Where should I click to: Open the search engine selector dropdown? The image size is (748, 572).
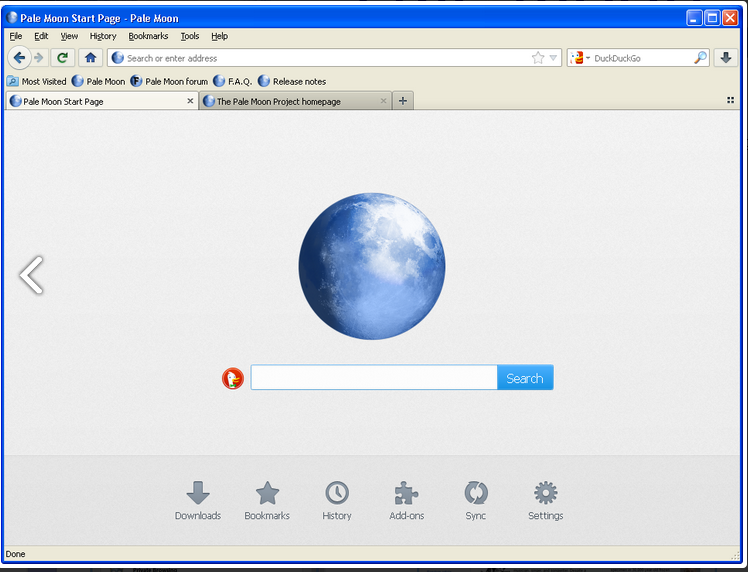click(580, 58)
